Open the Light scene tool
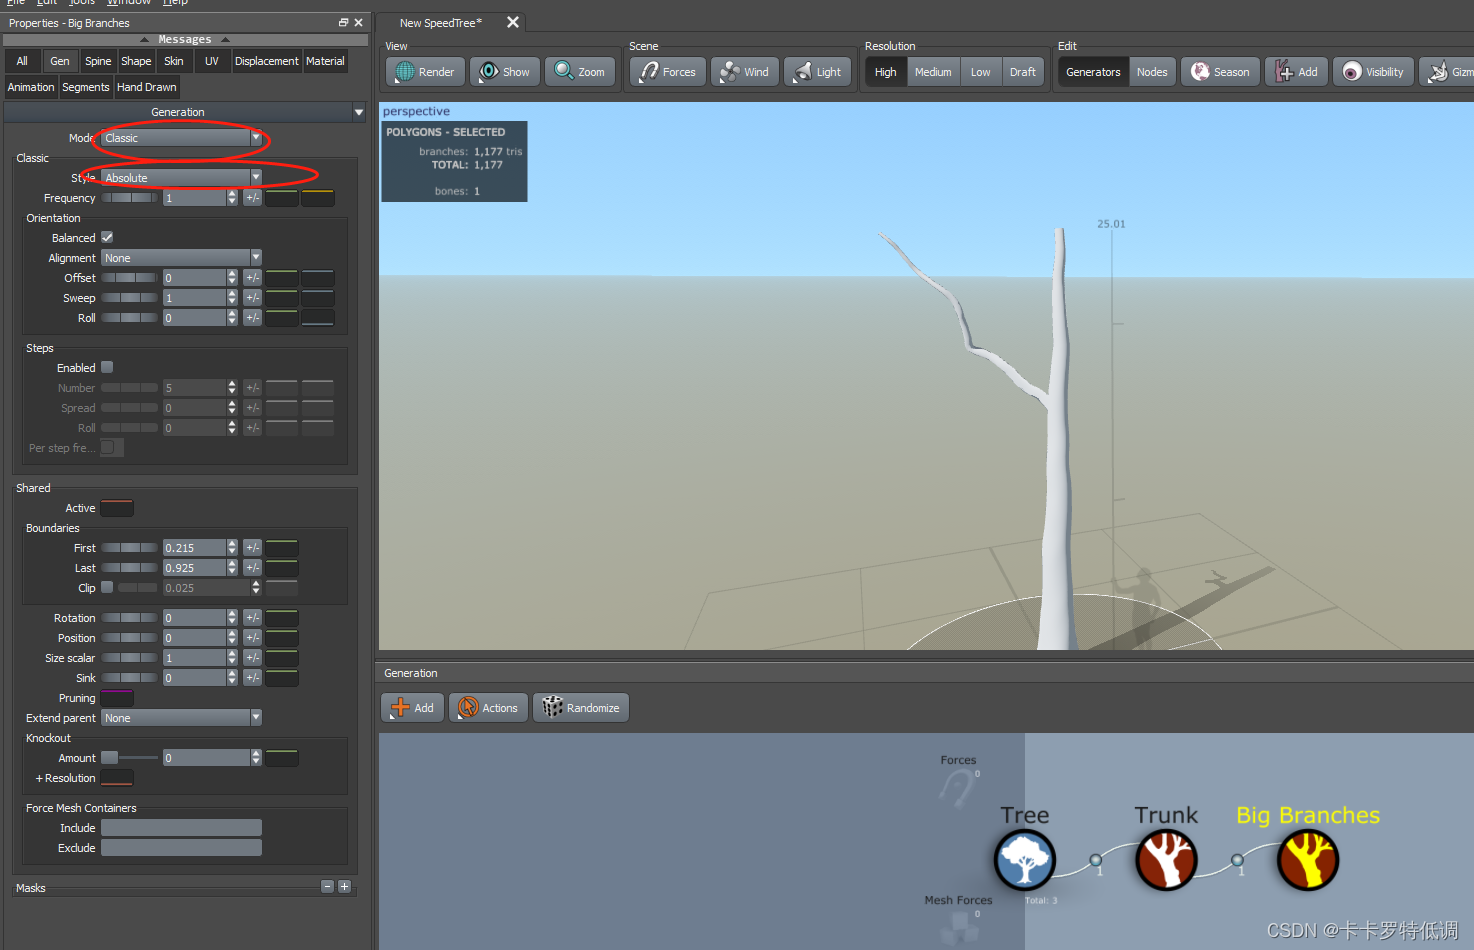 (817, 72)
